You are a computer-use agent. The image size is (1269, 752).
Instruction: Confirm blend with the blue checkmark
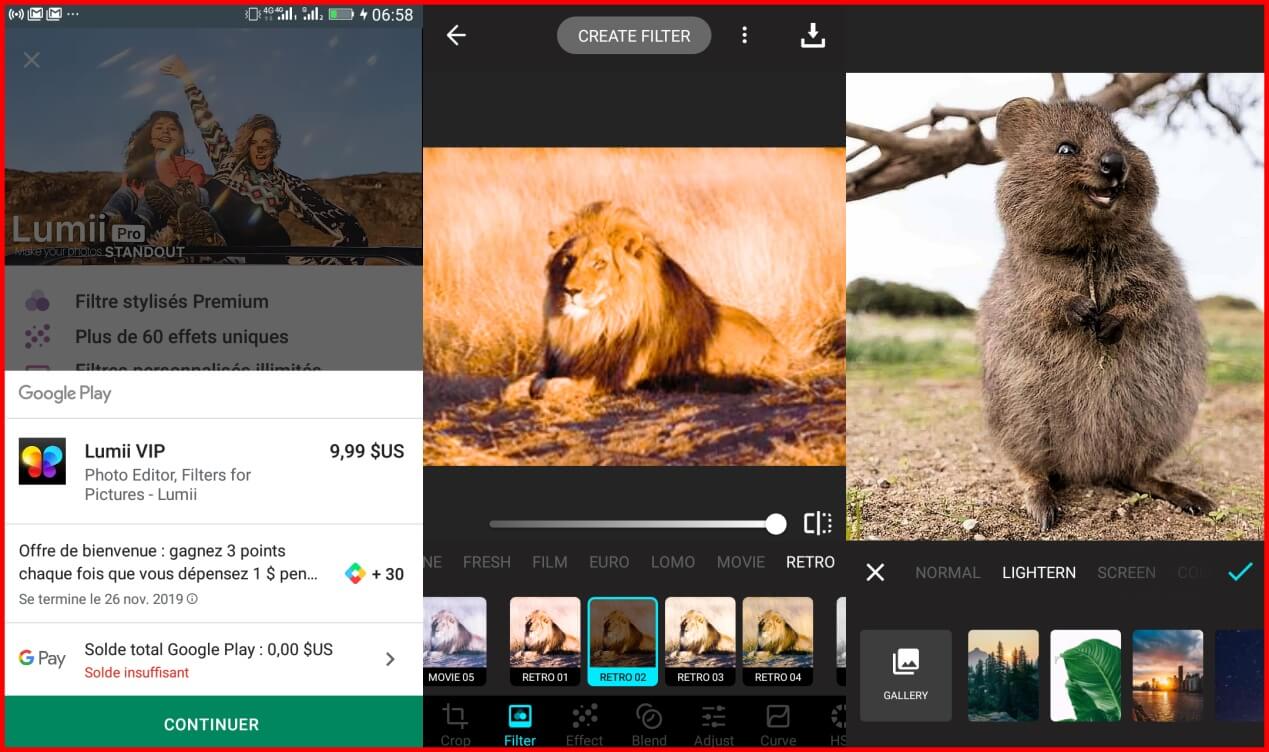1240,572
